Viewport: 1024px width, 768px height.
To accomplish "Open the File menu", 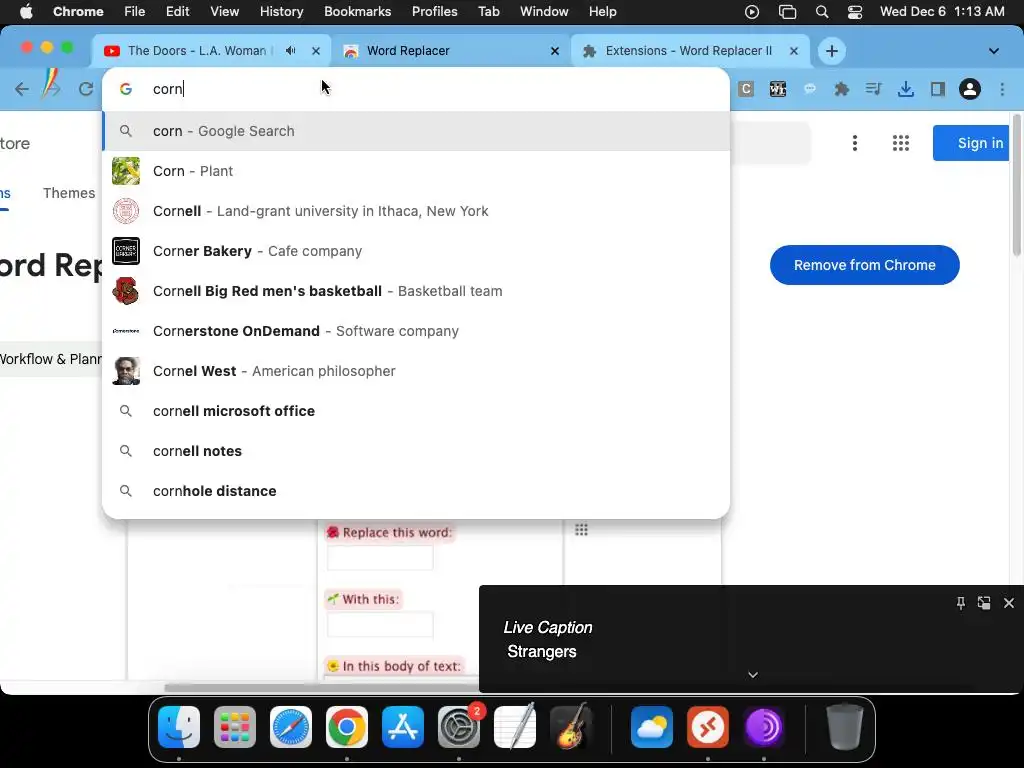I will tap(135, 12).
